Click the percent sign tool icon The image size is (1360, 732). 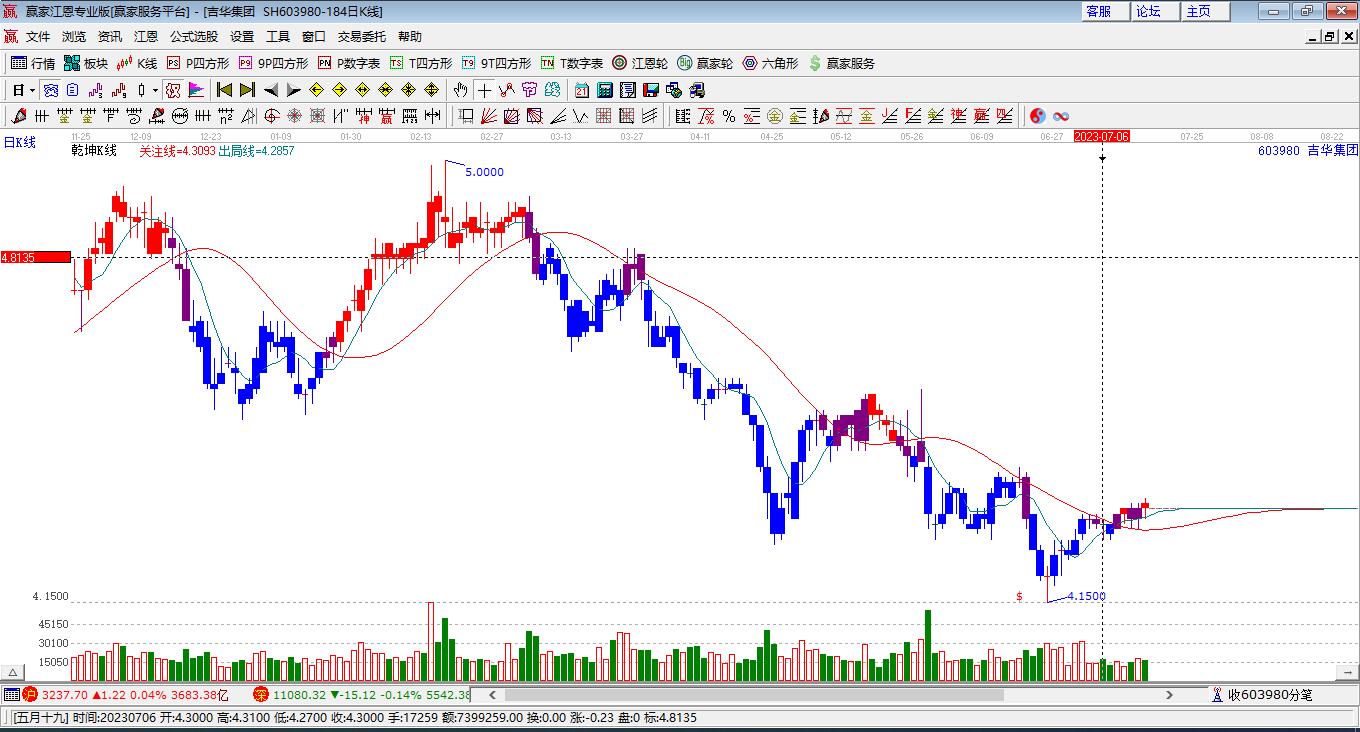click(729, 116)
